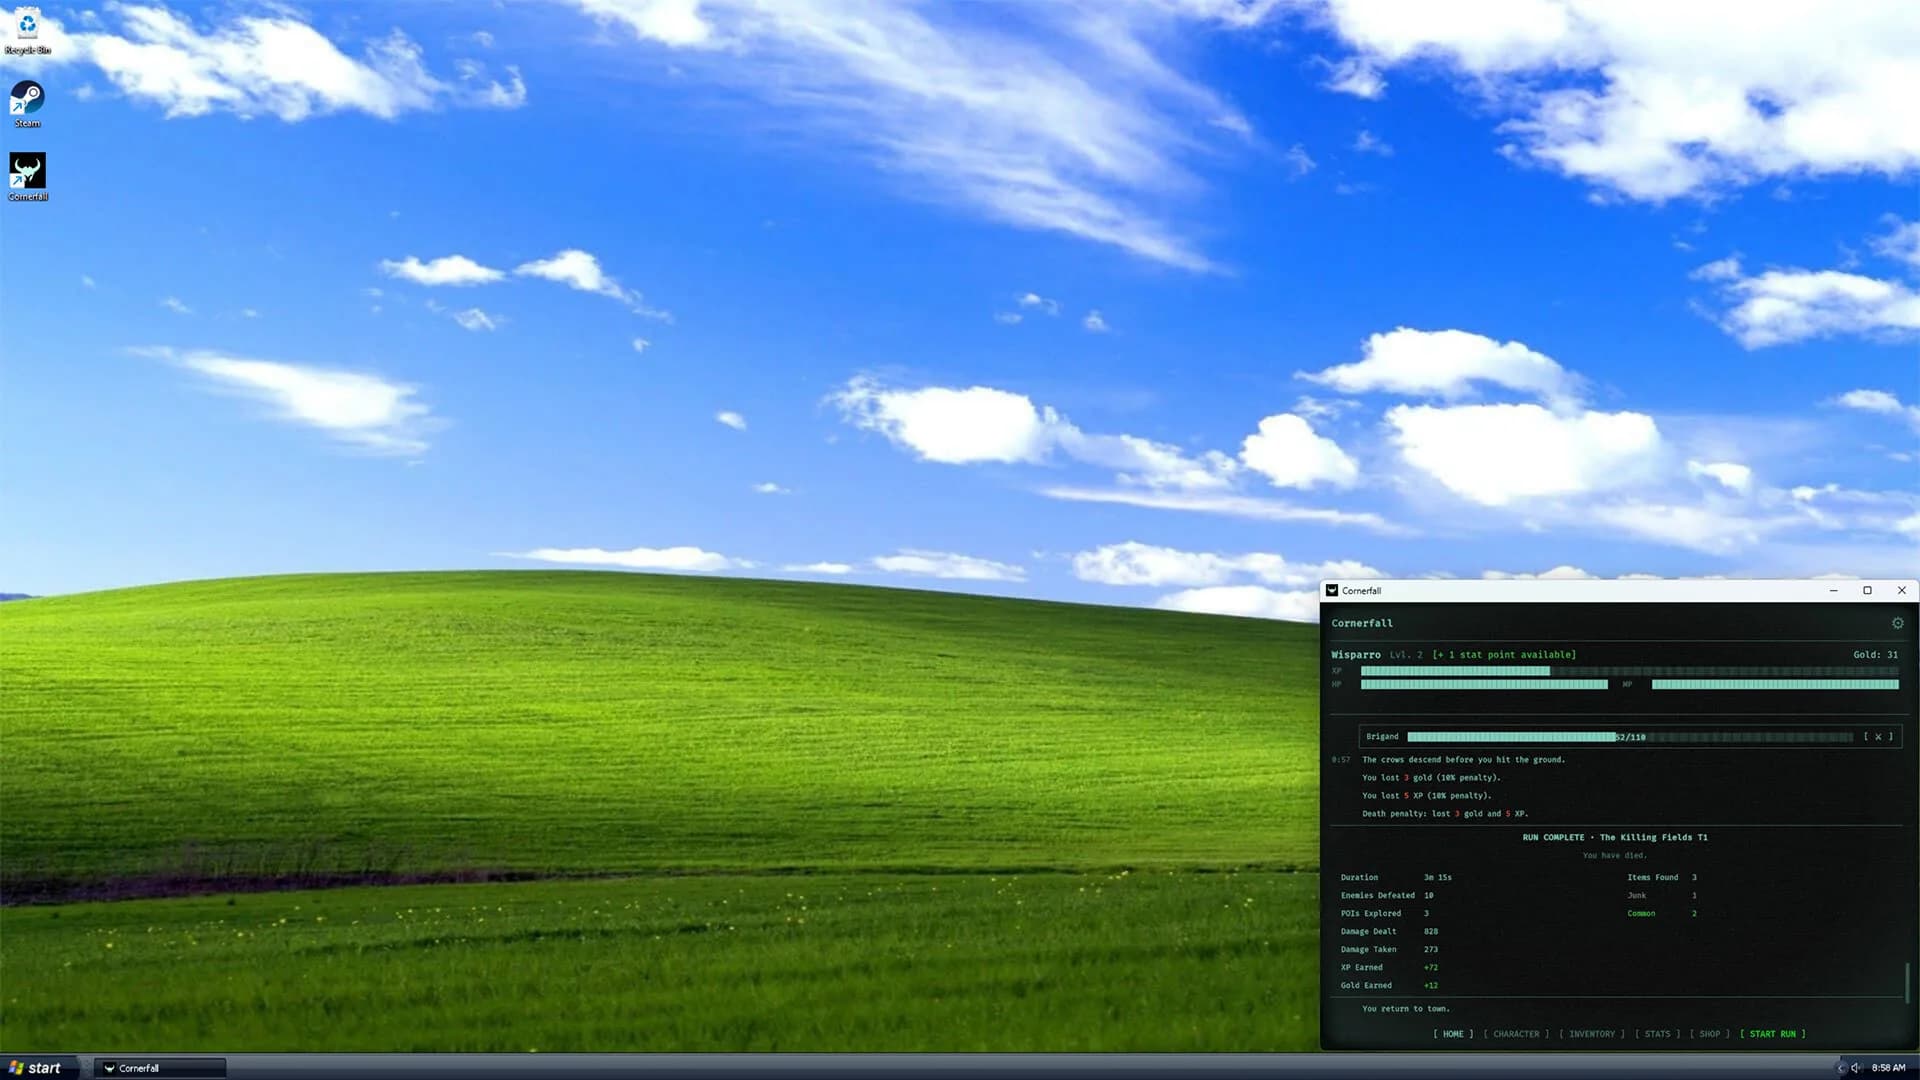1920x1080 pixels.
Task: Click the XP progress bar
Action: [x=1629, y=671]
